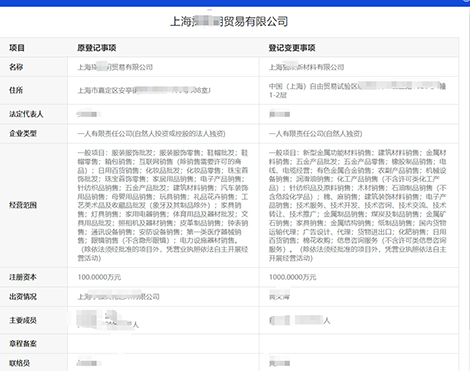Click the 联络员 row label
The height and width of the screenshot is (371, 470).
coord(19,363)
